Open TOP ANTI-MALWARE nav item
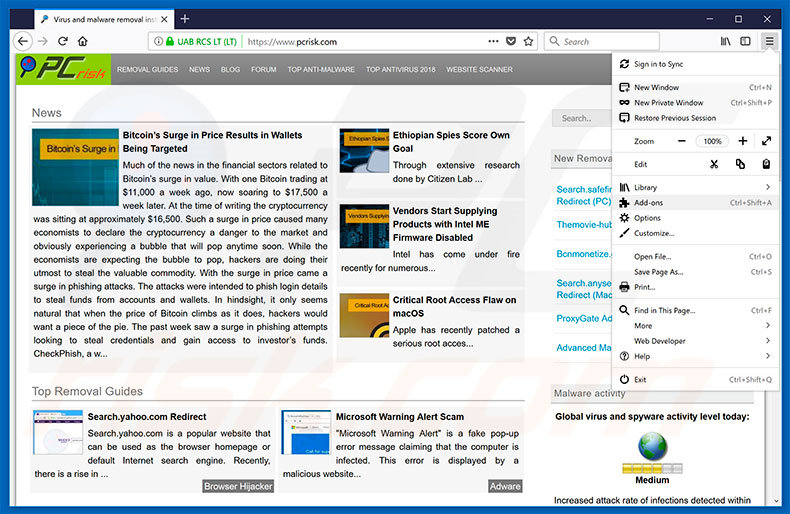The width and height of the screenshot is (790, 514). (321, 70)
